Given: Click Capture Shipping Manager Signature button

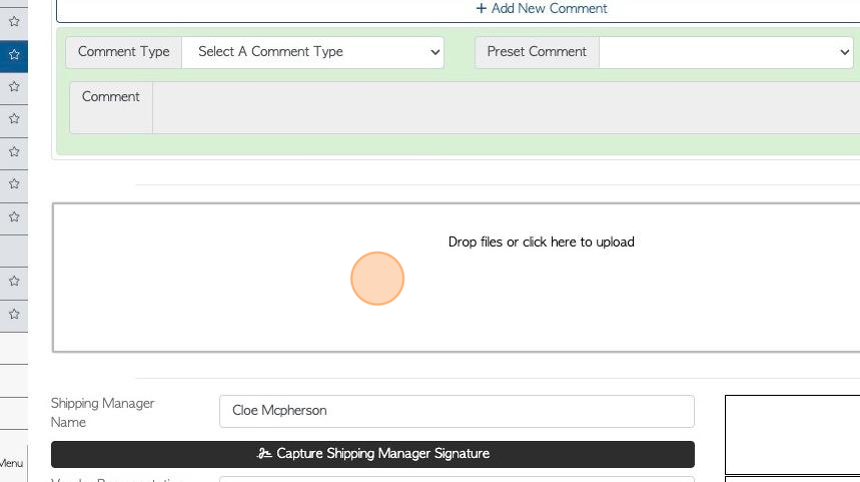Looking at the screenshot, I should (x=373, y=454).
